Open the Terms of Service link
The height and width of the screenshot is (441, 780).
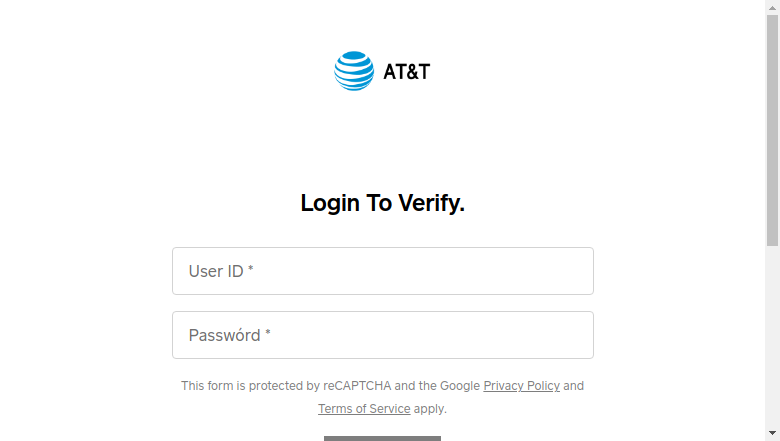coord(364,409)
